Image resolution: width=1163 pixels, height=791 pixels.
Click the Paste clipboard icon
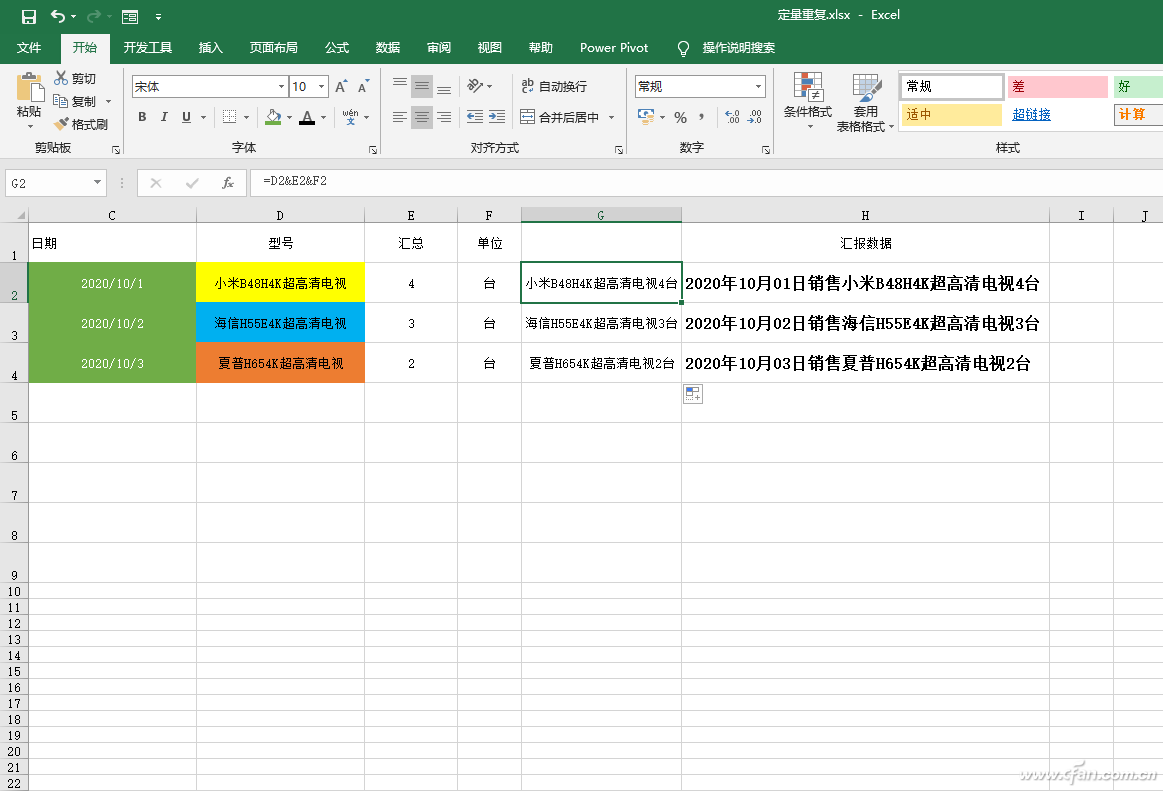29,87
